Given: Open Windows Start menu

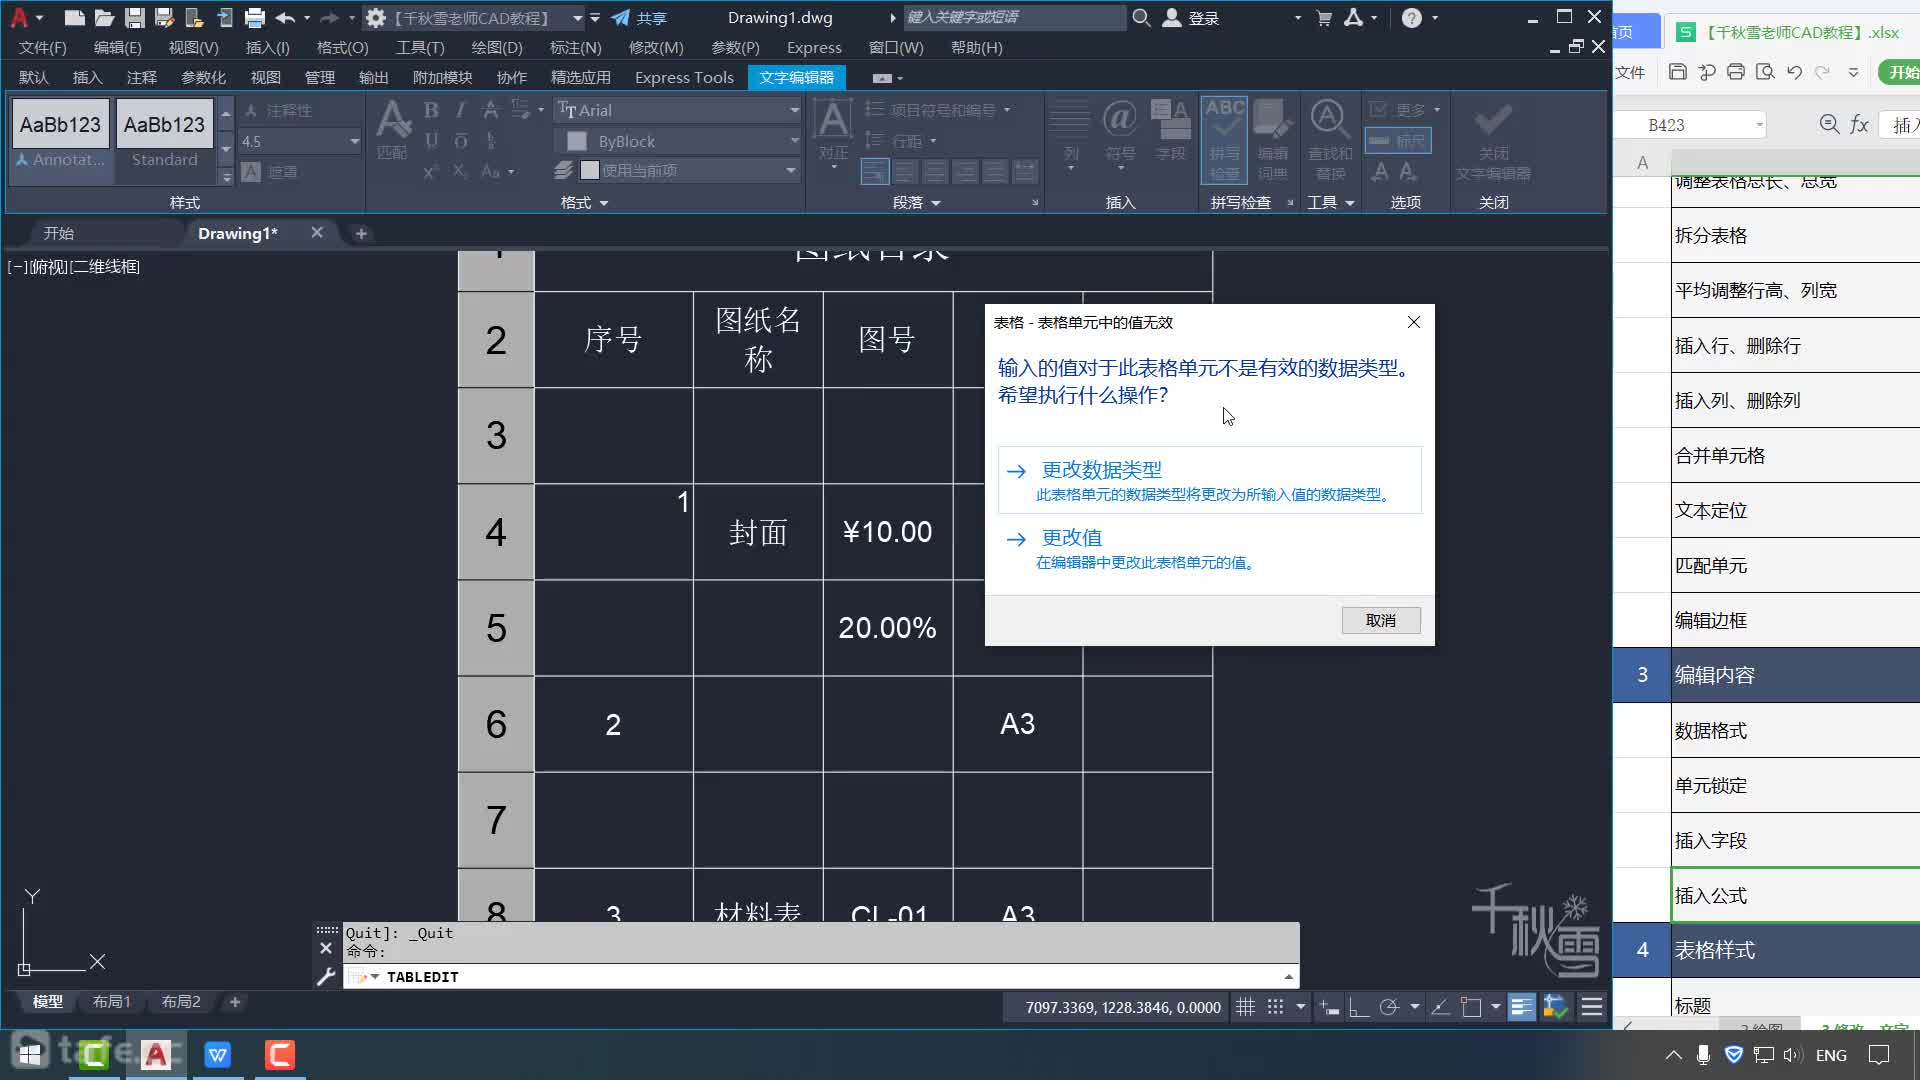Looking at the screenshot, I should (31, 1055).
